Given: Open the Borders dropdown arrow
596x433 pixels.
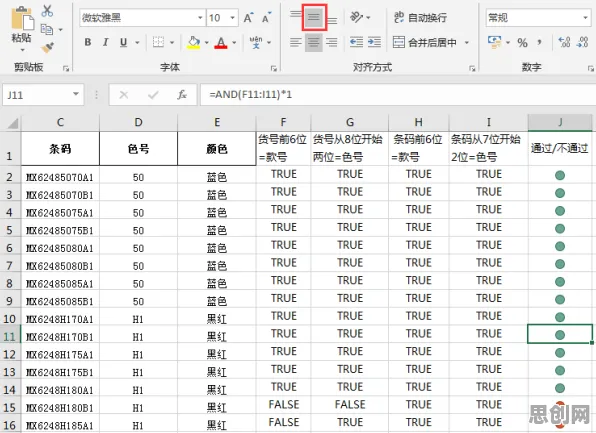Looking at the screenshot, I should pyautogui.click(x=172, y=42).
